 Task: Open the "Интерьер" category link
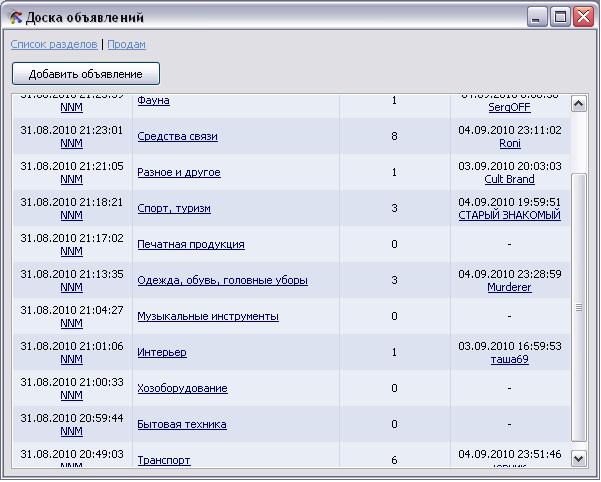coord(162,353)
